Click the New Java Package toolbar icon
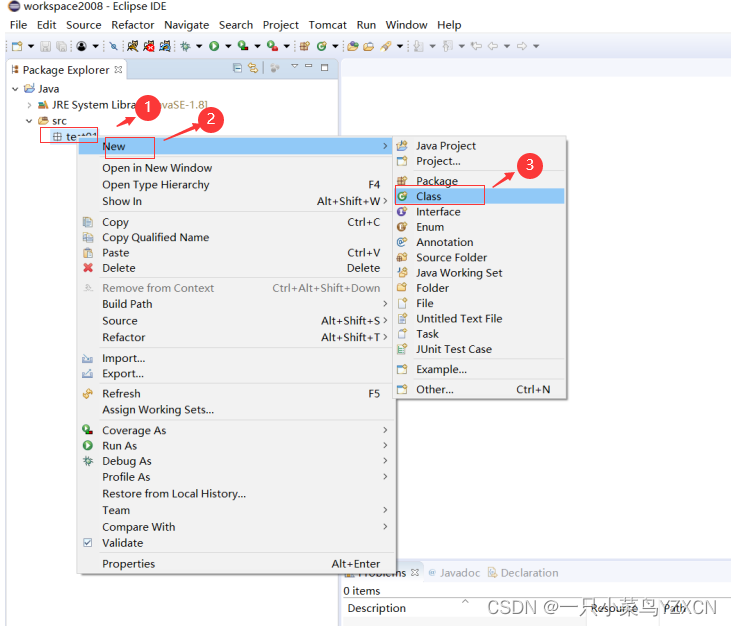 click(x=304, y=46)
